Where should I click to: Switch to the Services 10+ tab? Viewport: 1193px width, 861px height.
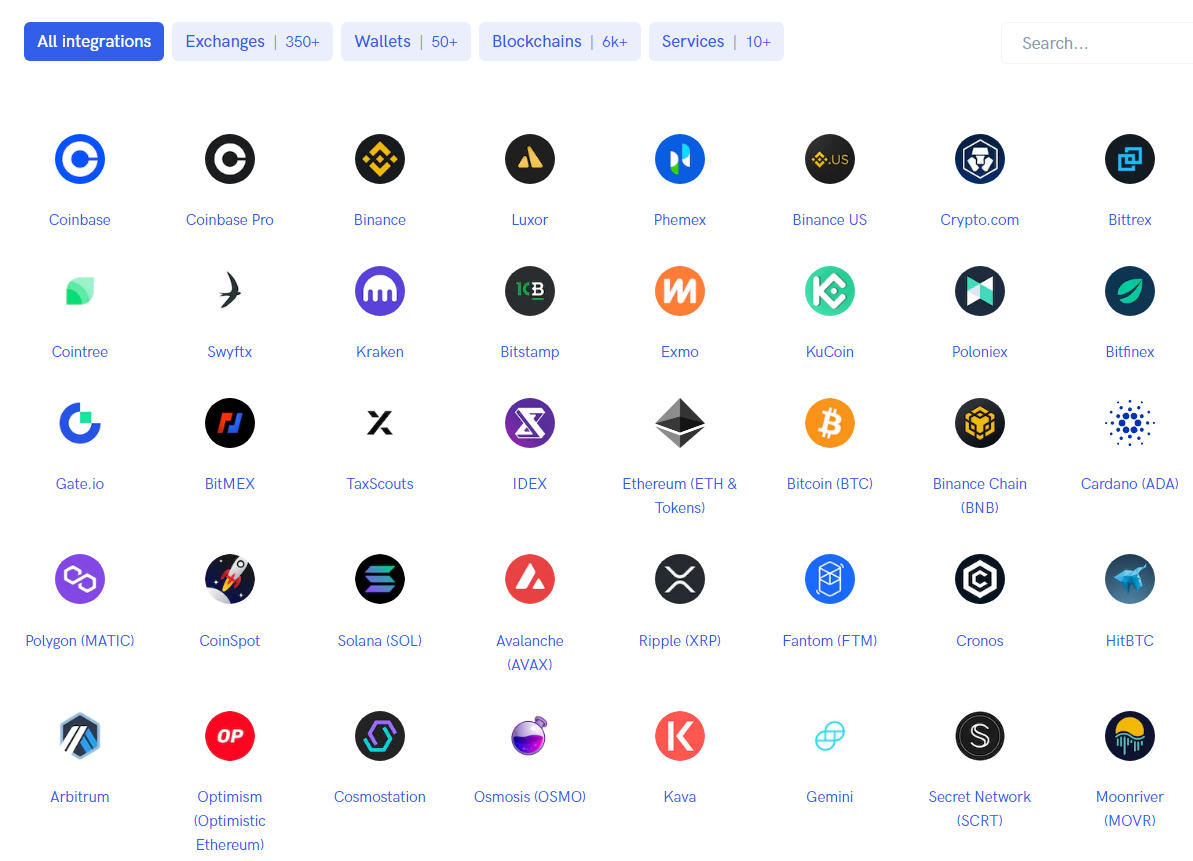point(716,42)
